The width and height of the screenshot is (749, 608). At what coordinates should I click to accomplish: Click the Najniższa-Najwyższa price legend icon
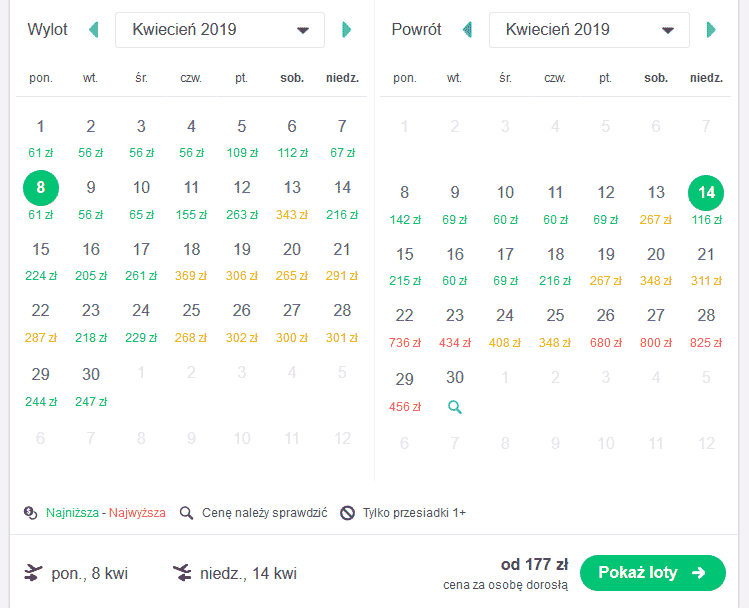tap(31, 513)
